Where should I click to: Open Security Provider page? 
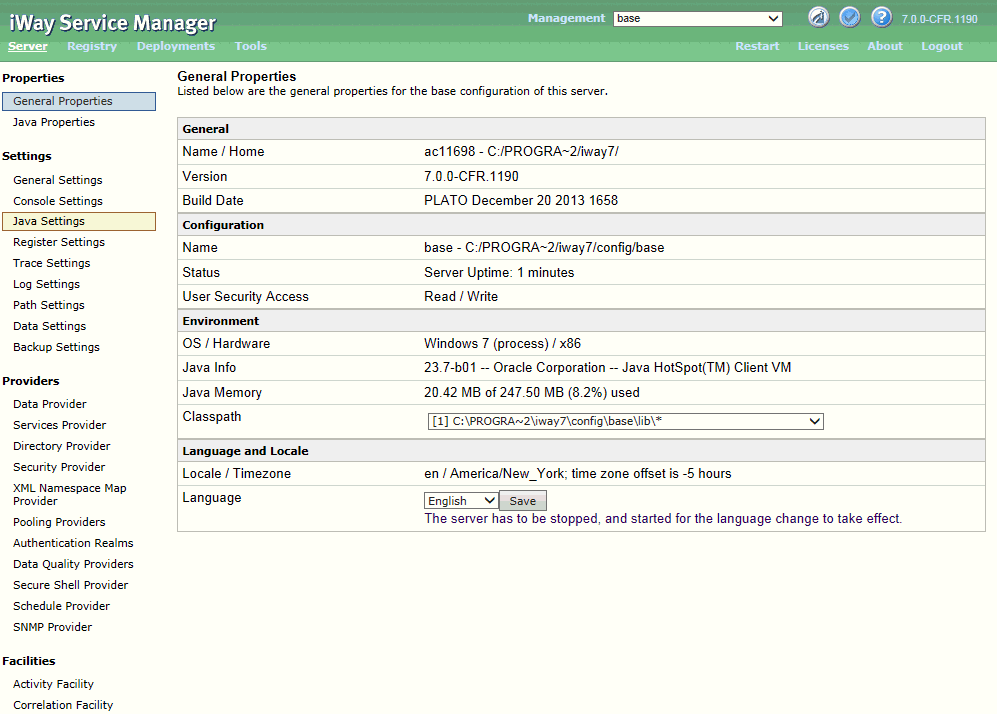point(59,467)
